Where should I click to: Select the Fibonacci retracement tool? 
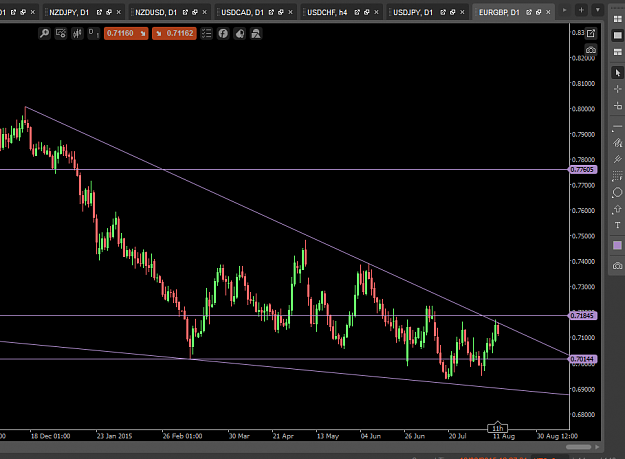coord(617,176)
